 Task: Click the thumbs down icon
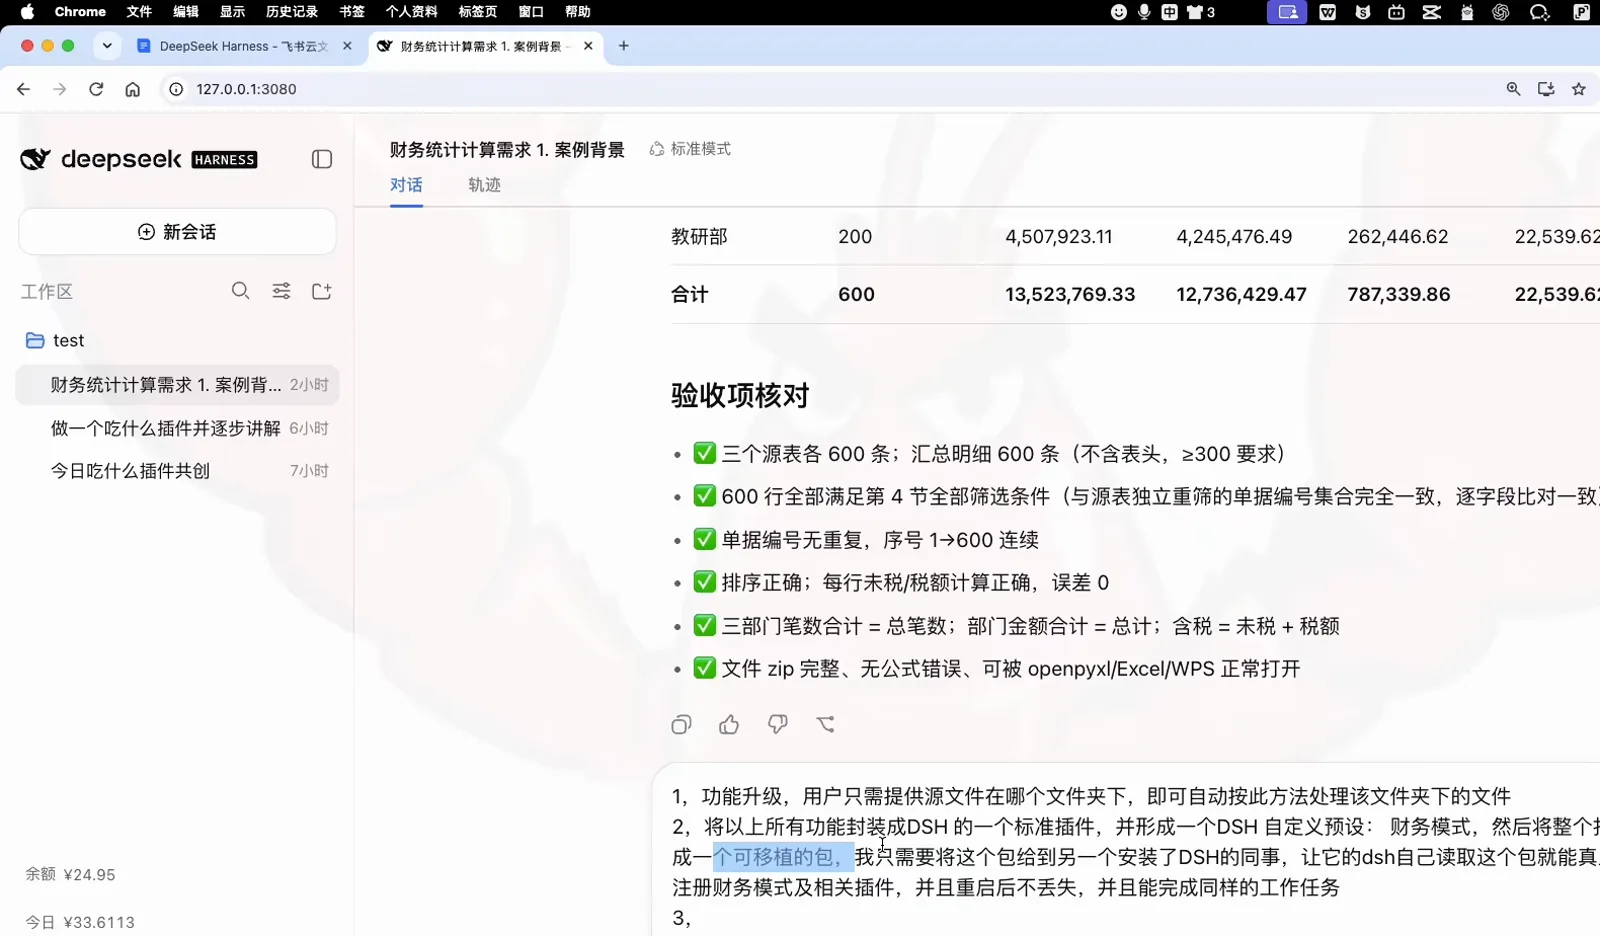click(777, 725)
